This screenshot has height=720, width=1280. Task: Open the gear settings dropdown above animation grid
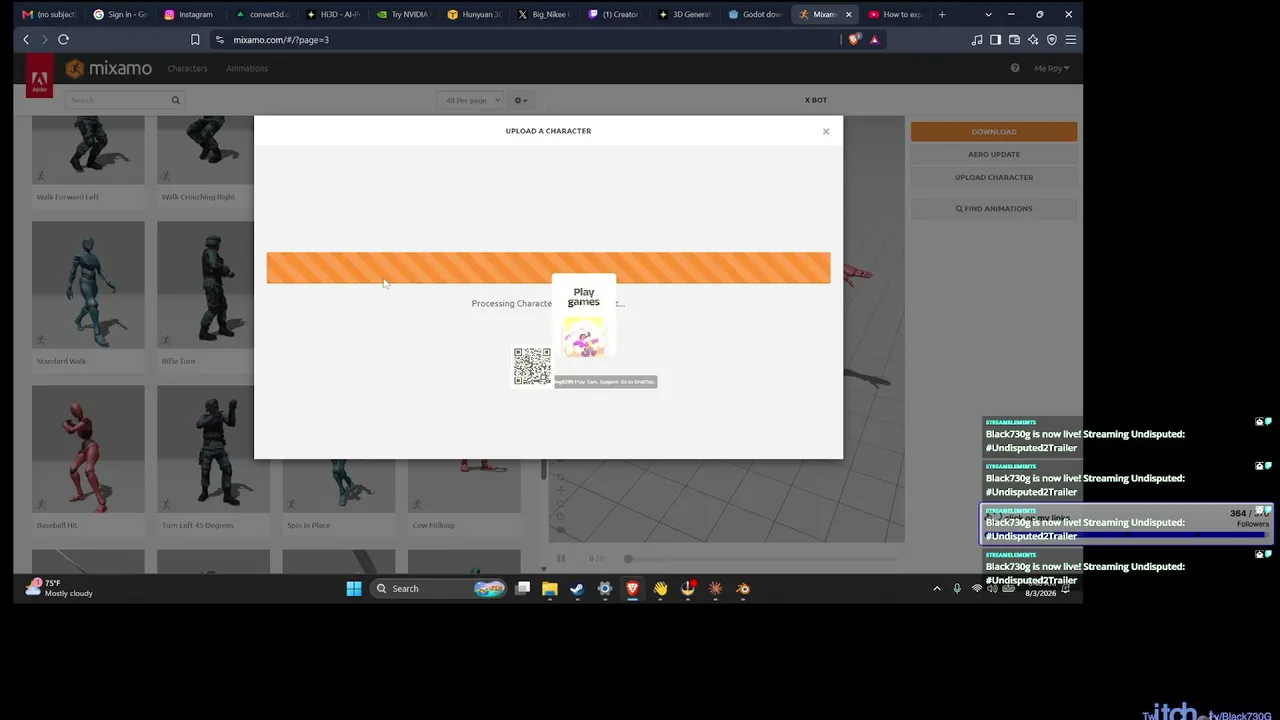[520, 100]
